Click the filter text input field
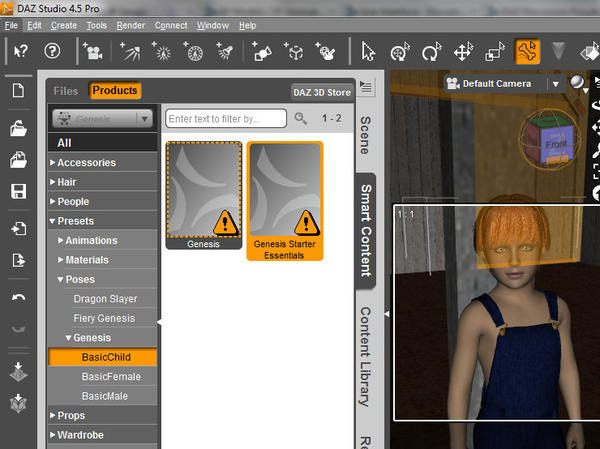Screen dimensions: 600x449 [x=226, y=119]
